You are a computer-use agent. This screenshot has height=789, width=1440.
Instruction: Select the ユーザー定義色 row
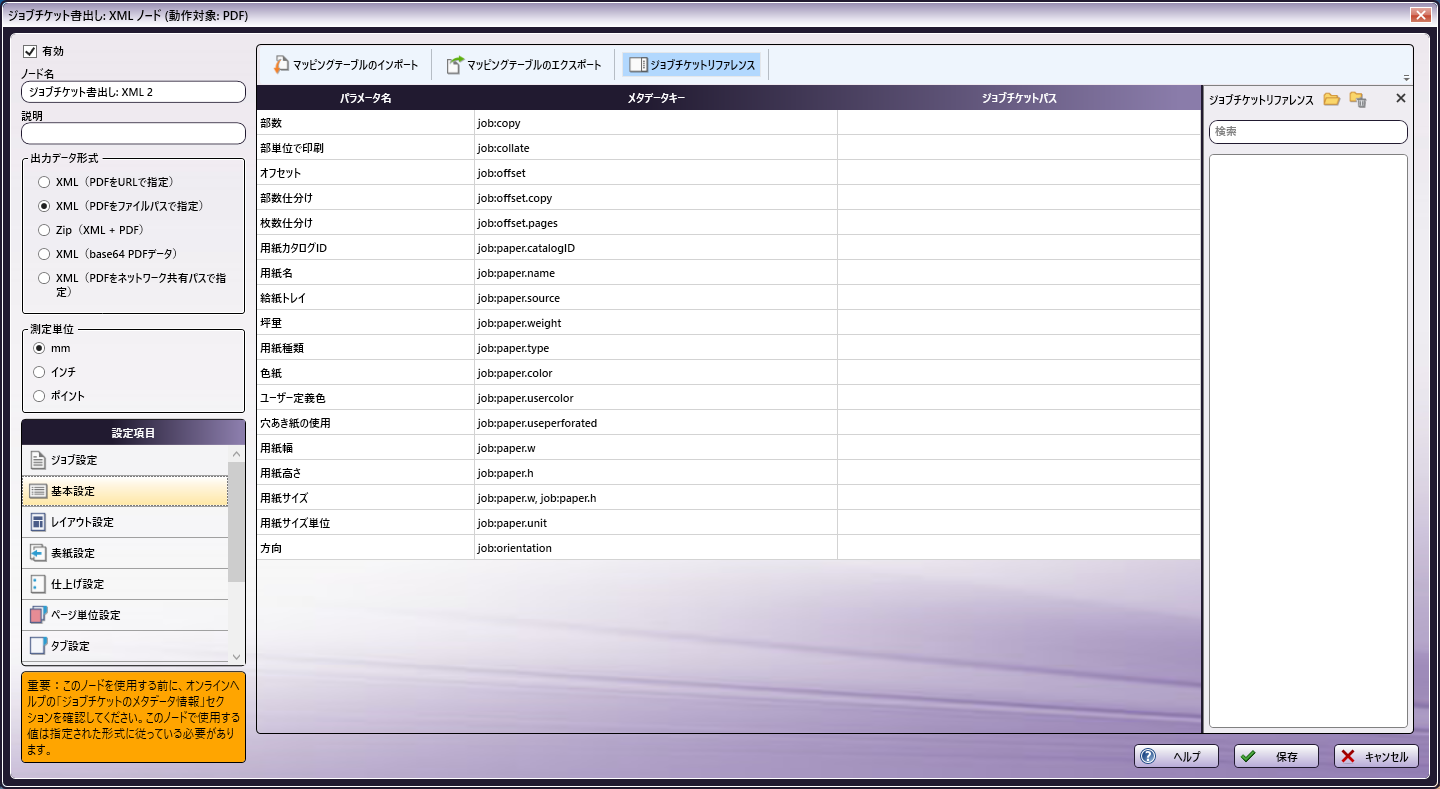729,398
